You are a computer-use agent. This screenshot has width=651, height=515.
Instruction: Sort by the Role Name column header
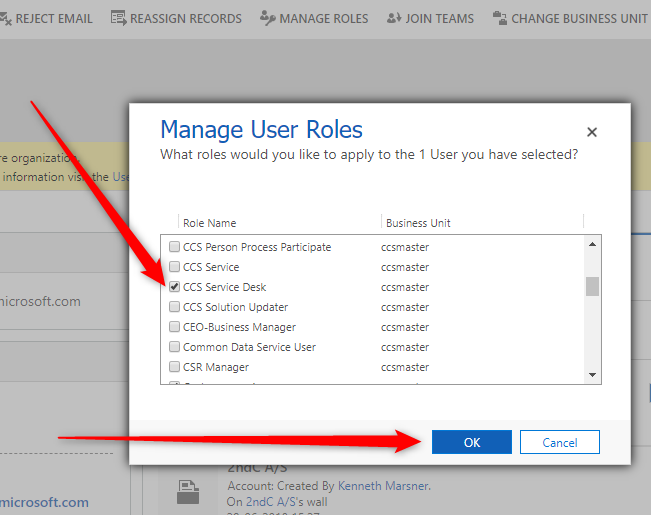pos(210,223)
